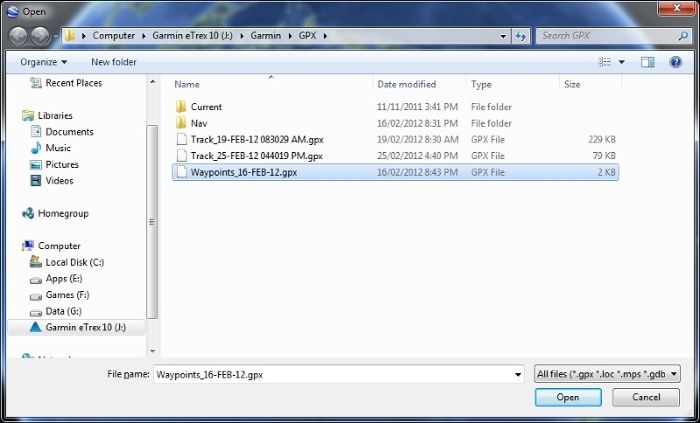Screen dimensions: 700x423
Task: Select Garmin eTrex 10 (J:) in sidebar
Action: 76,328
